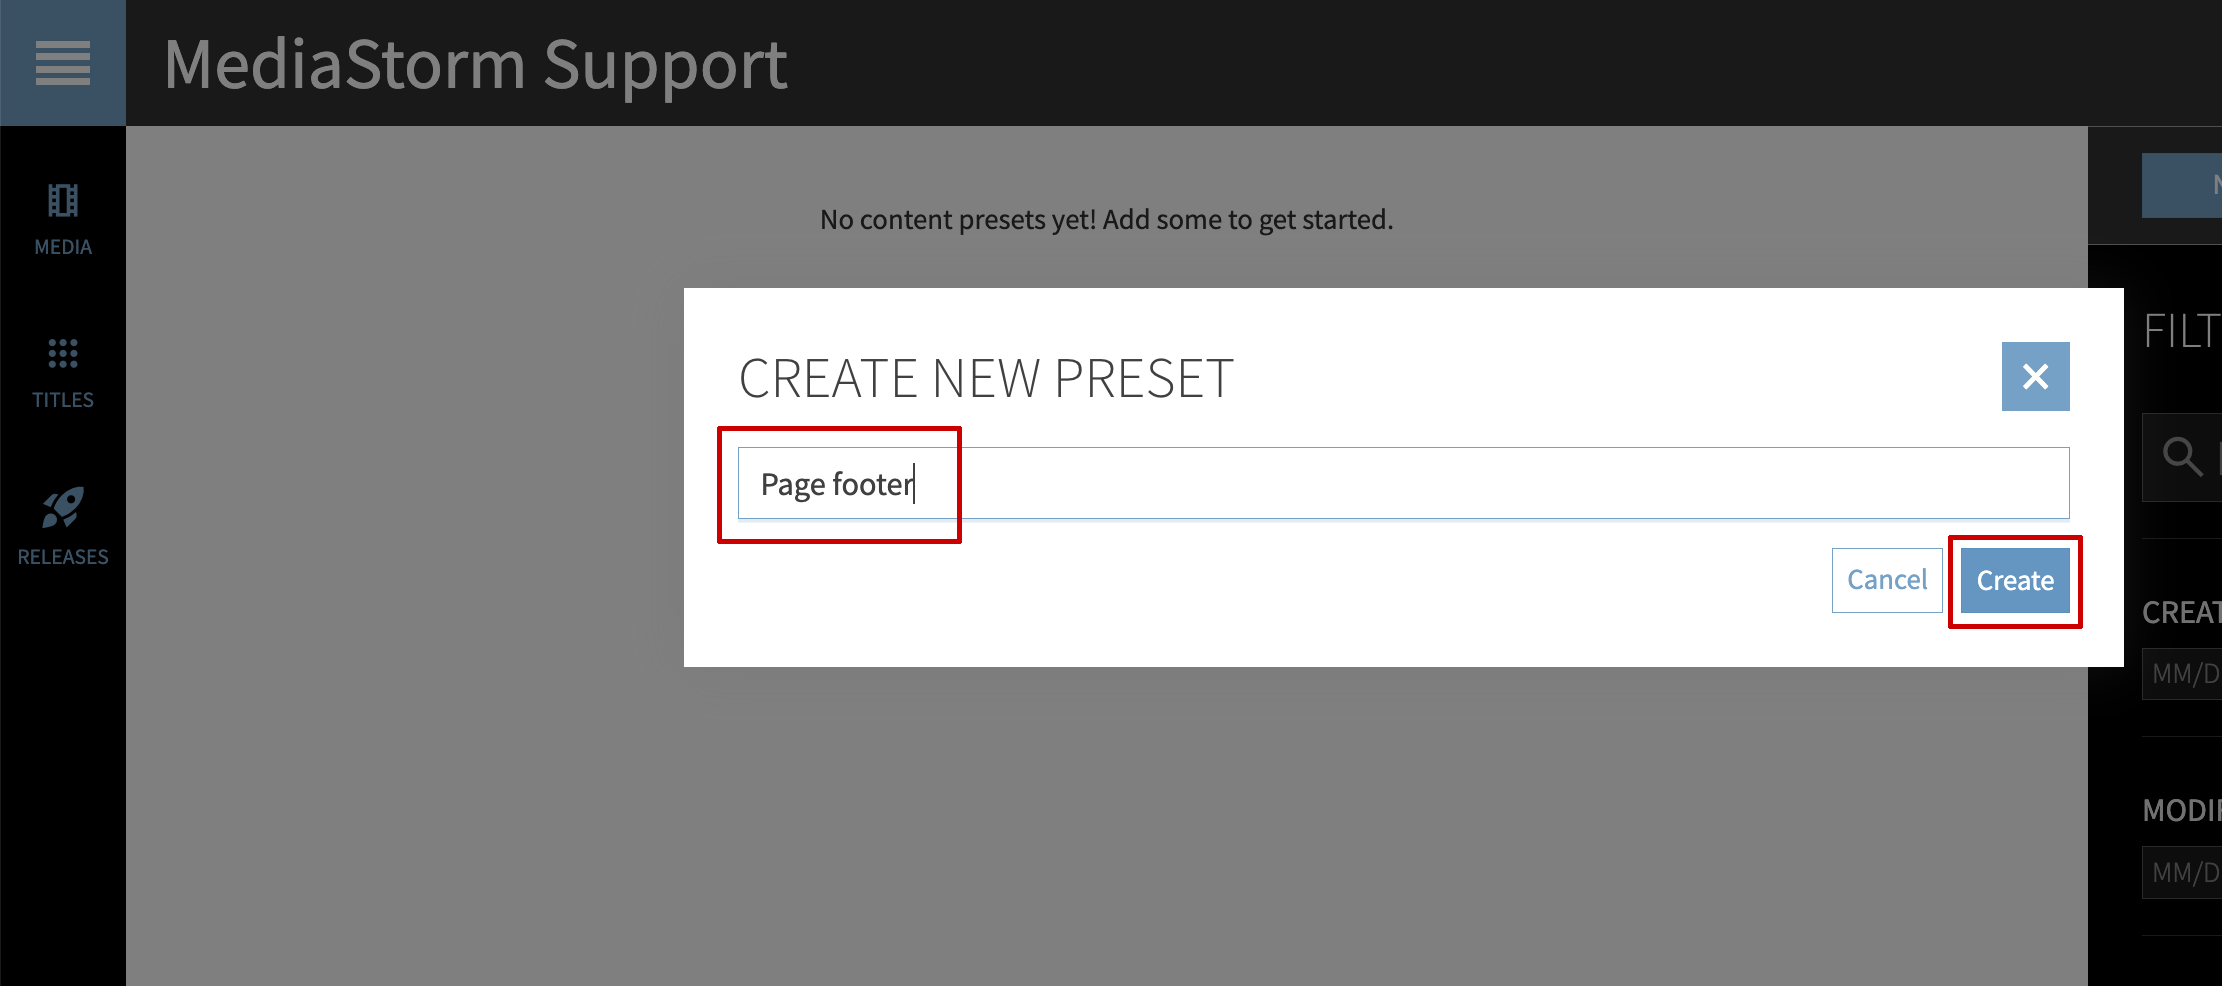Click the 'No content presets yet' message
Screen dimensions: 2222x986
pos(1106,220)
